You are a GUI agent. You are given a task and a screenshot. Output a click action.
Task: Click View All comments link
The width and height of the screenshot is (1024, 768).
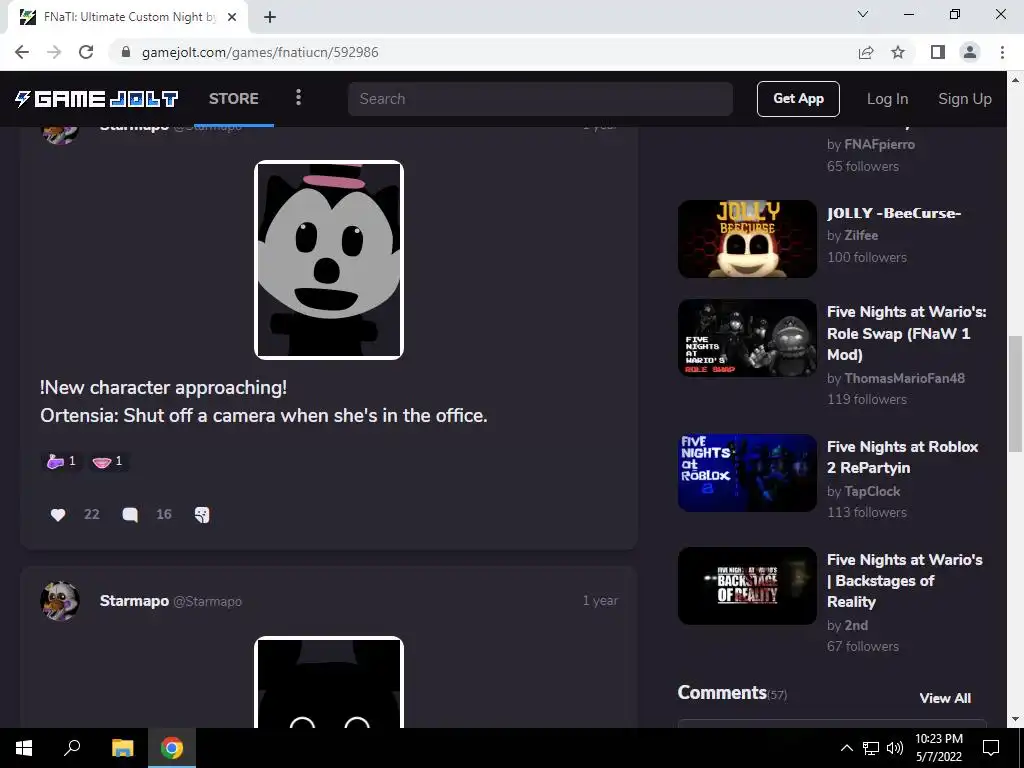point(945,698)
